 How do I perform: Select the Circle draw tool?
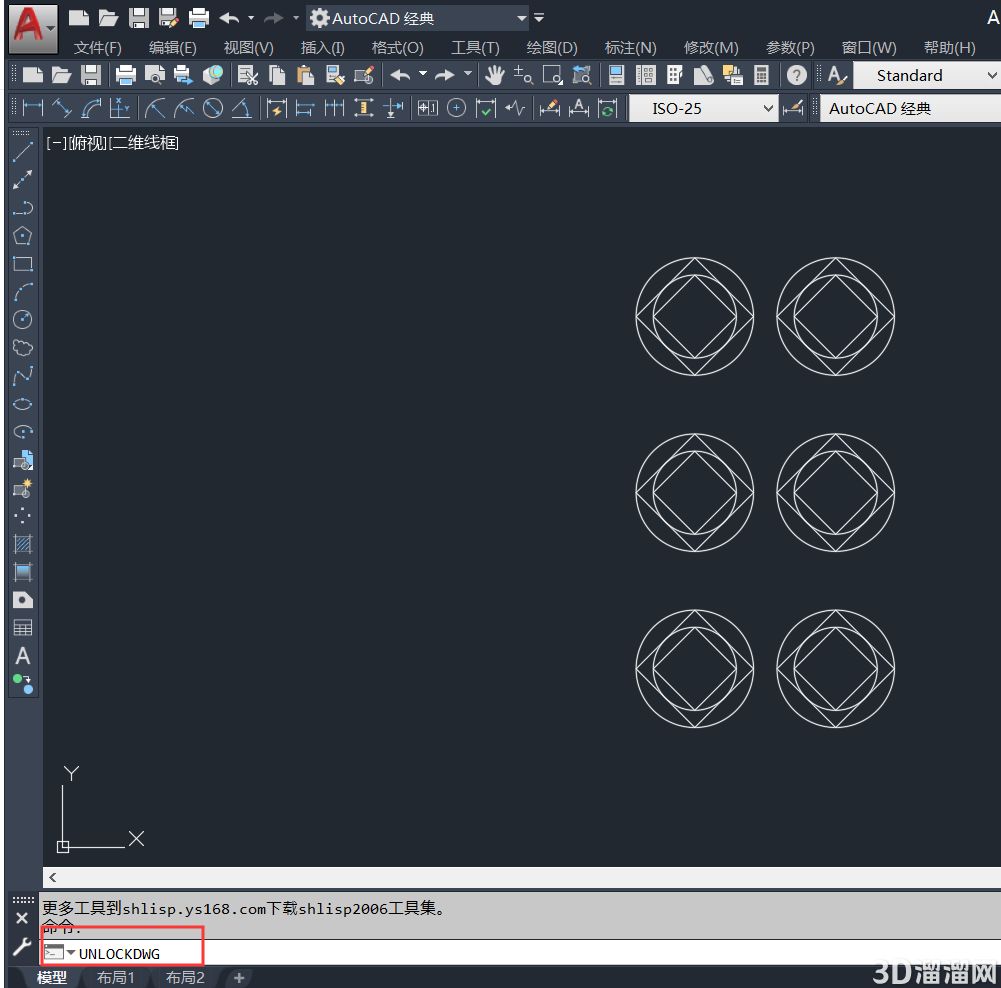click(23, 320)
